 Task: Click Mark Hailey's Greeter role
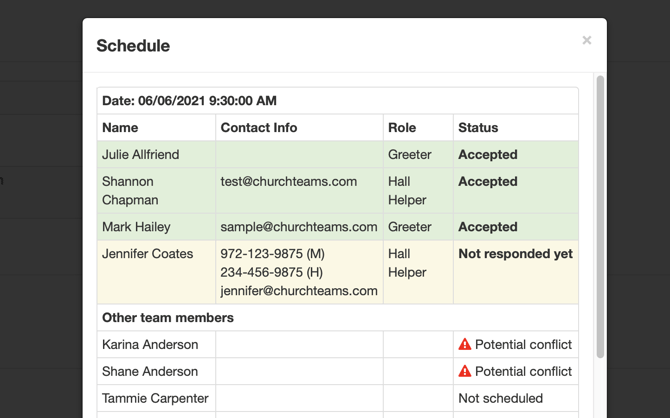tap(410, 227)
